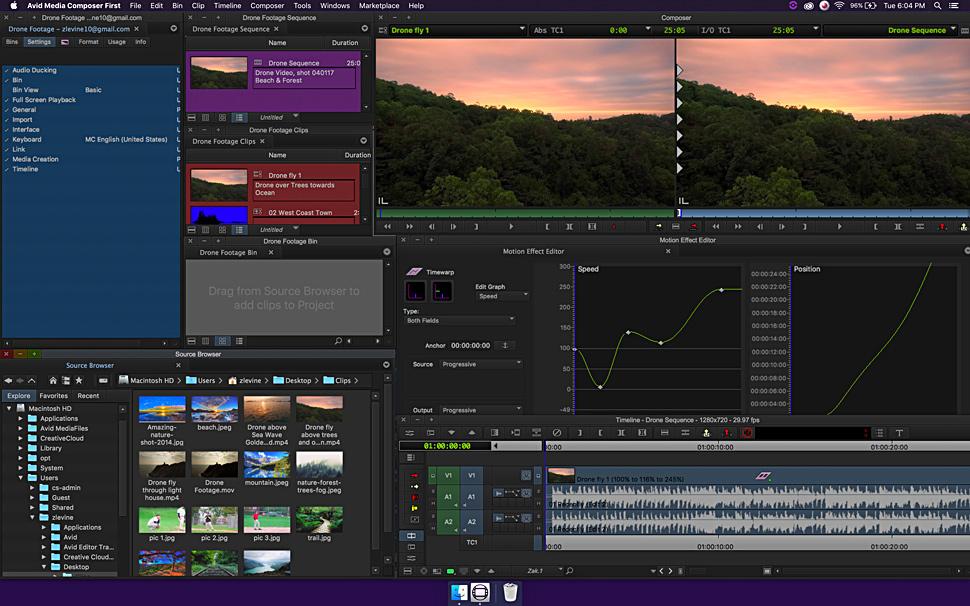Select the red Lift/Overwrite segment arrow tool
This screenshot has width=970, height=606.
(414, 475)
